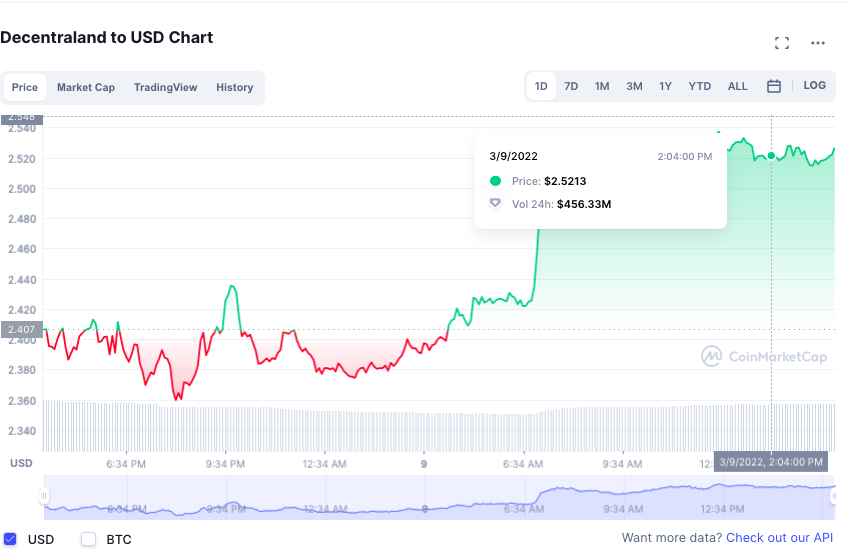Expand chart to fullscreen view
This screenshot has height=549, width=848.
(781, 43)
